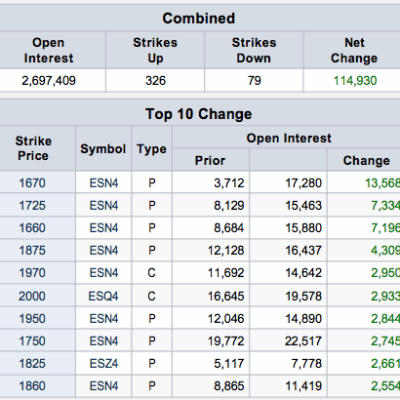Select prior value 8,129
The image size is (400, 400).
click(x=229, y=205)
